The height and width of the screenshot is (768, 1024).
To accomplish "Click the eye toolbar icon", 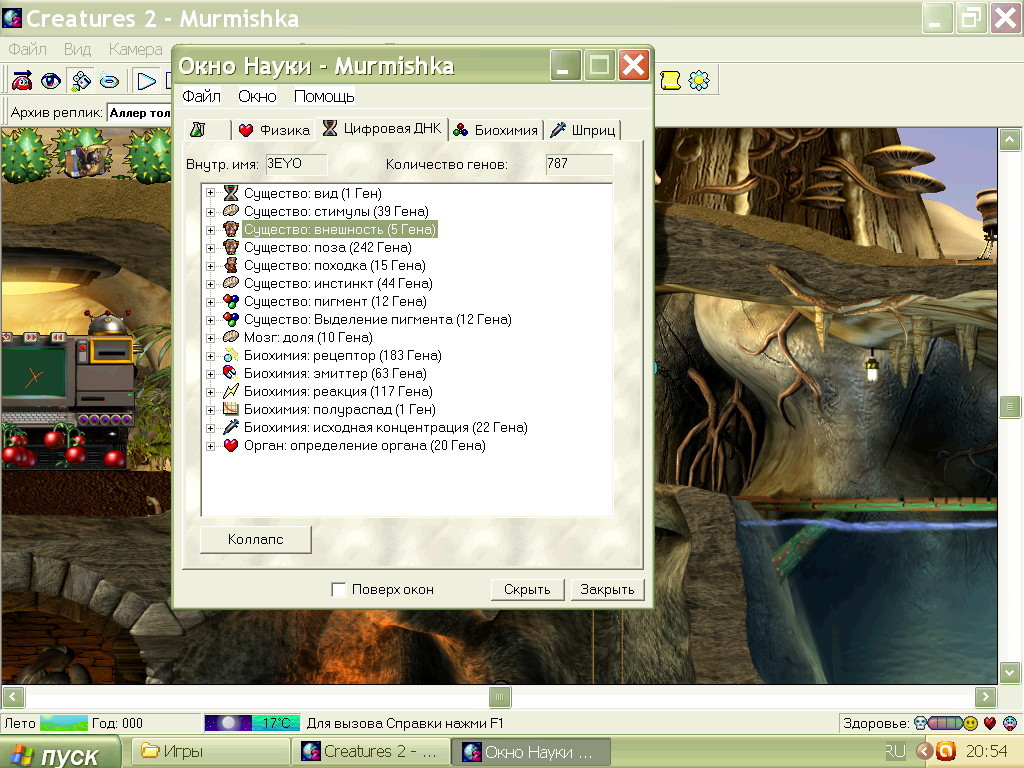I will click(51, 80).
